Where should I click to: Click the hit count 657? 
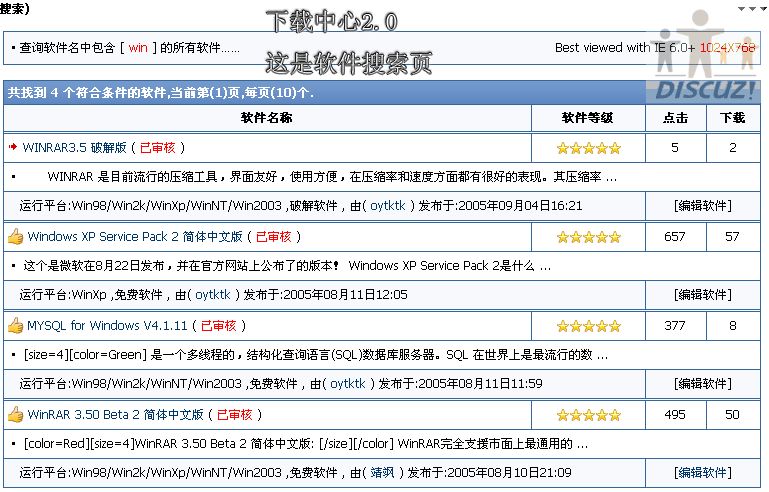pyautogui.click(x=675, y=236)
